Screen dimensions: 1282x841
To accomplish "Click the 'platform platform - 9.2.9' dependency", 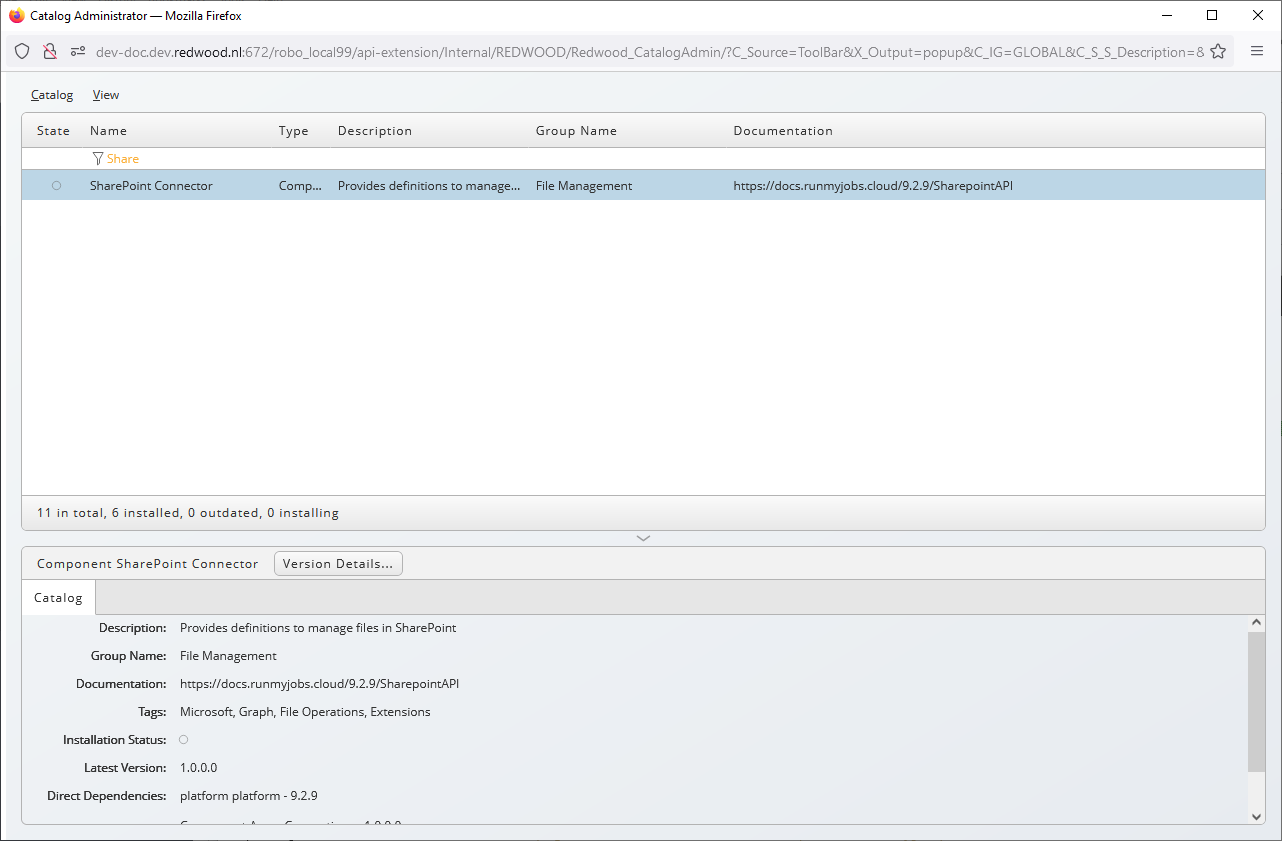I will click(x=249, y=796).
